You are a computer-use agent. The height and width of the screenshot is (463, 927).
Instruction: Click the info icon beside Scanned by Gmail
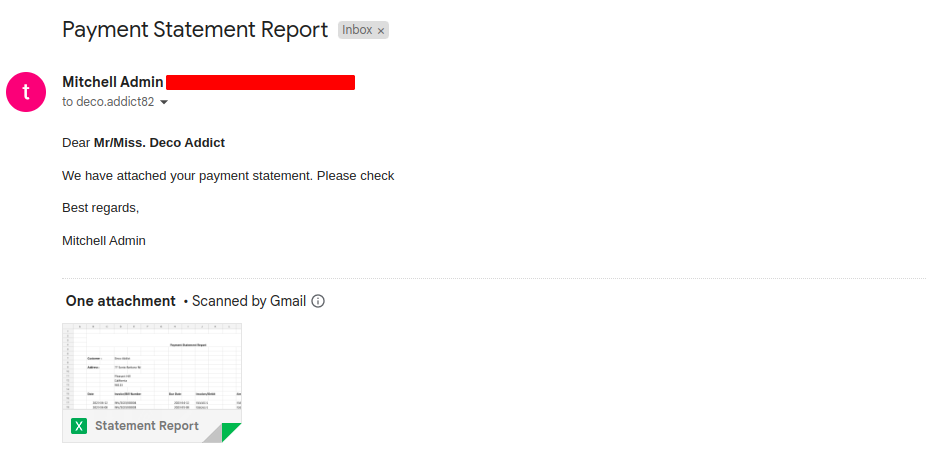[x=318, y=301]
